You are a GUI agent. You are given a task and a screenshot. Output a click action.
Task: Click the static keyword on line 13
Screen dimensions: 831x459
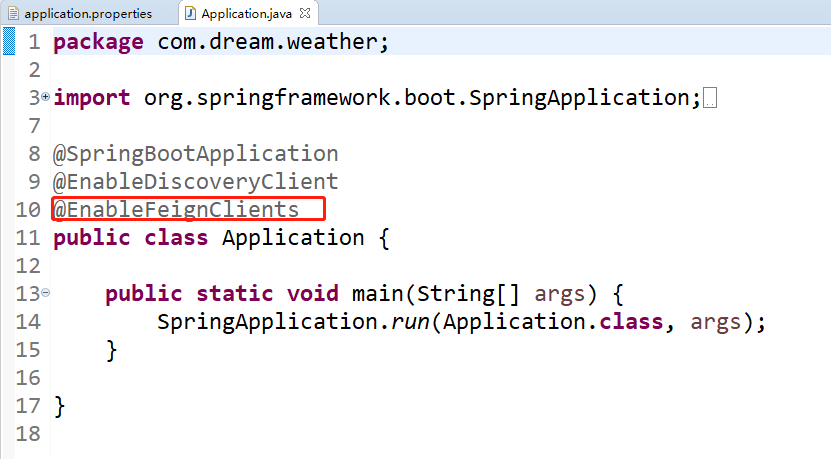click(235, 294)
